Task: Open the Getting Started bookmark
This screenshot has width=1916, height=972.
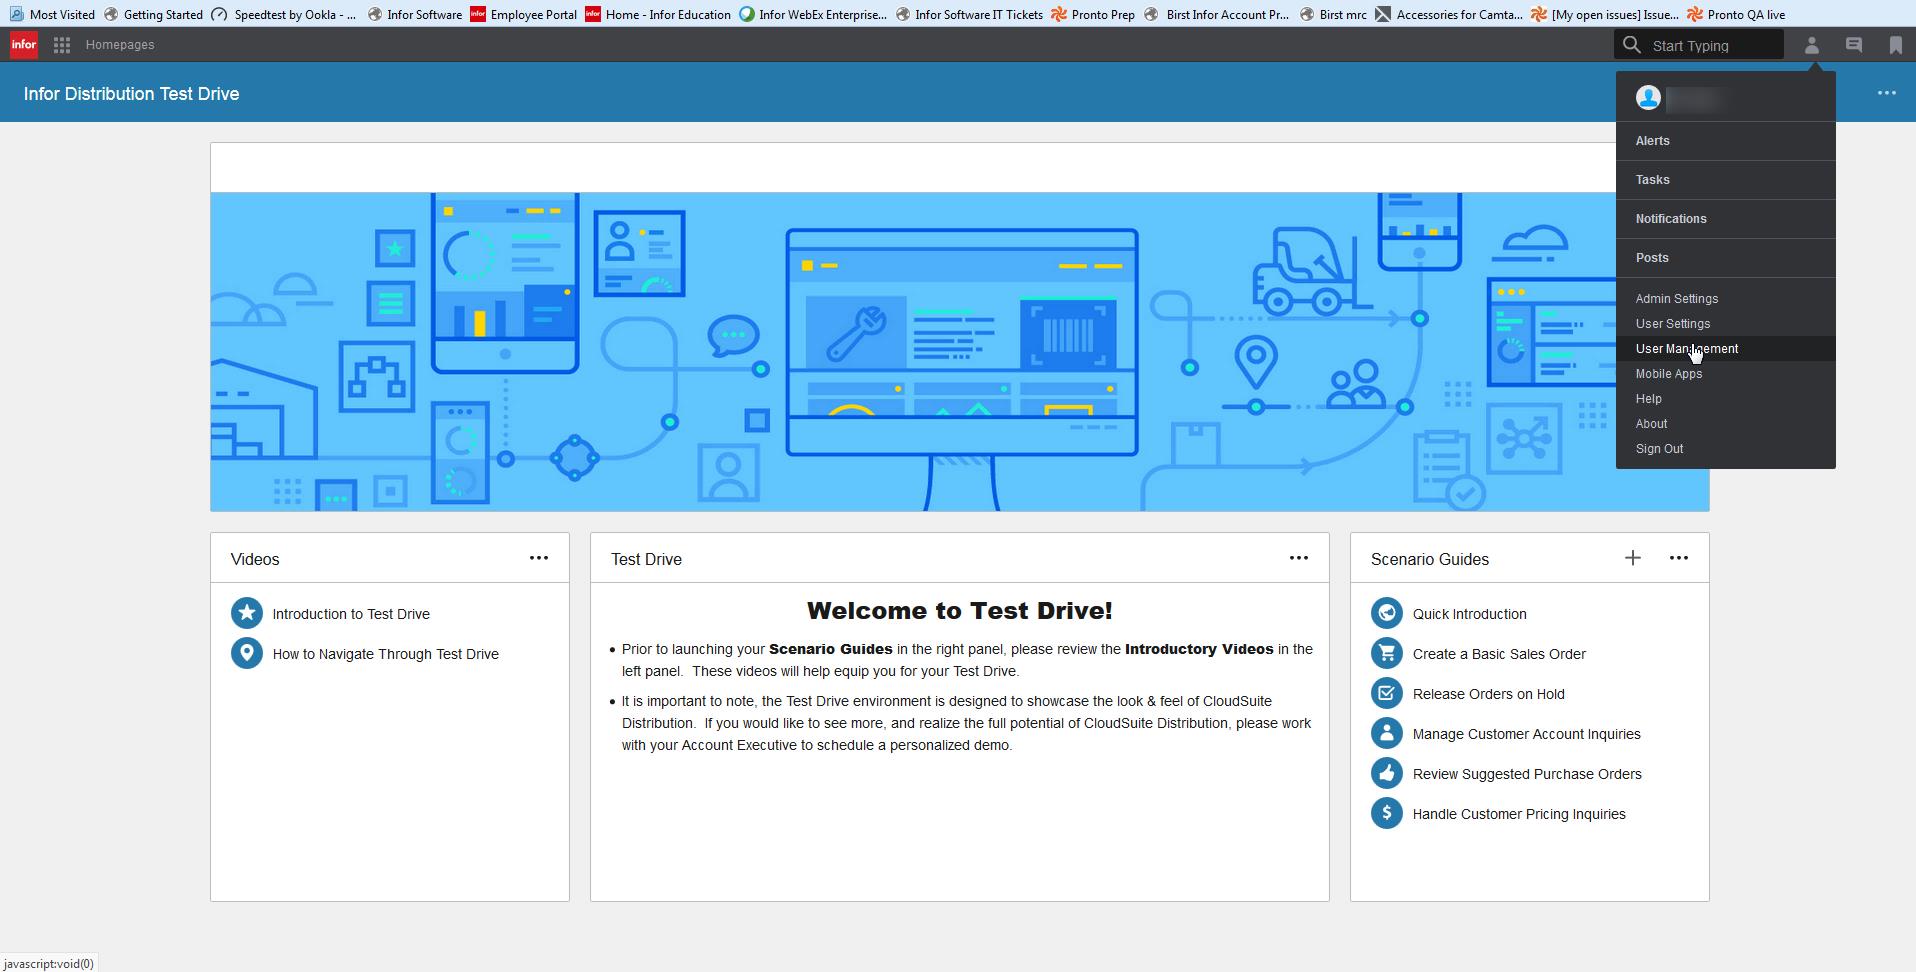Action: pos(153,14)
